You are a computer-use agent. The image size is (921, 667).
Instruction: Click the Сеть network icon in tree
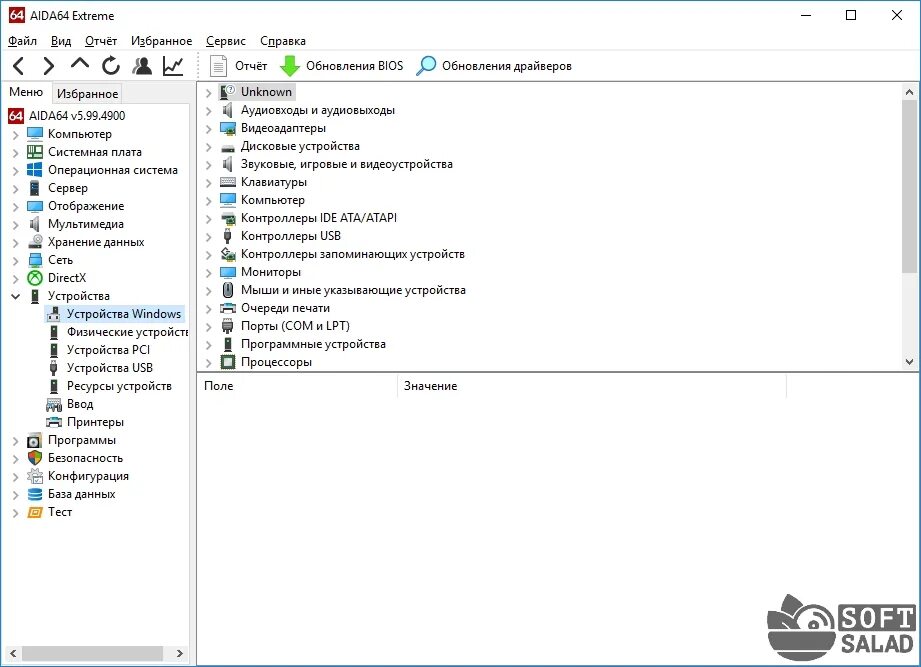point(35,260)
